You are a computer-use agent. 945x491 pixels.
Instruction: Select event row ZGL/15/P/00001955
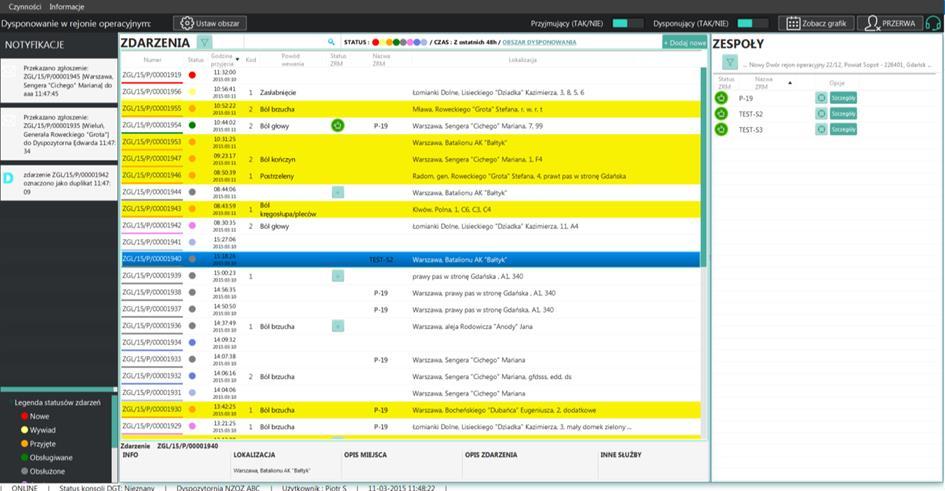pyautogui.click(x=410, y=109)
